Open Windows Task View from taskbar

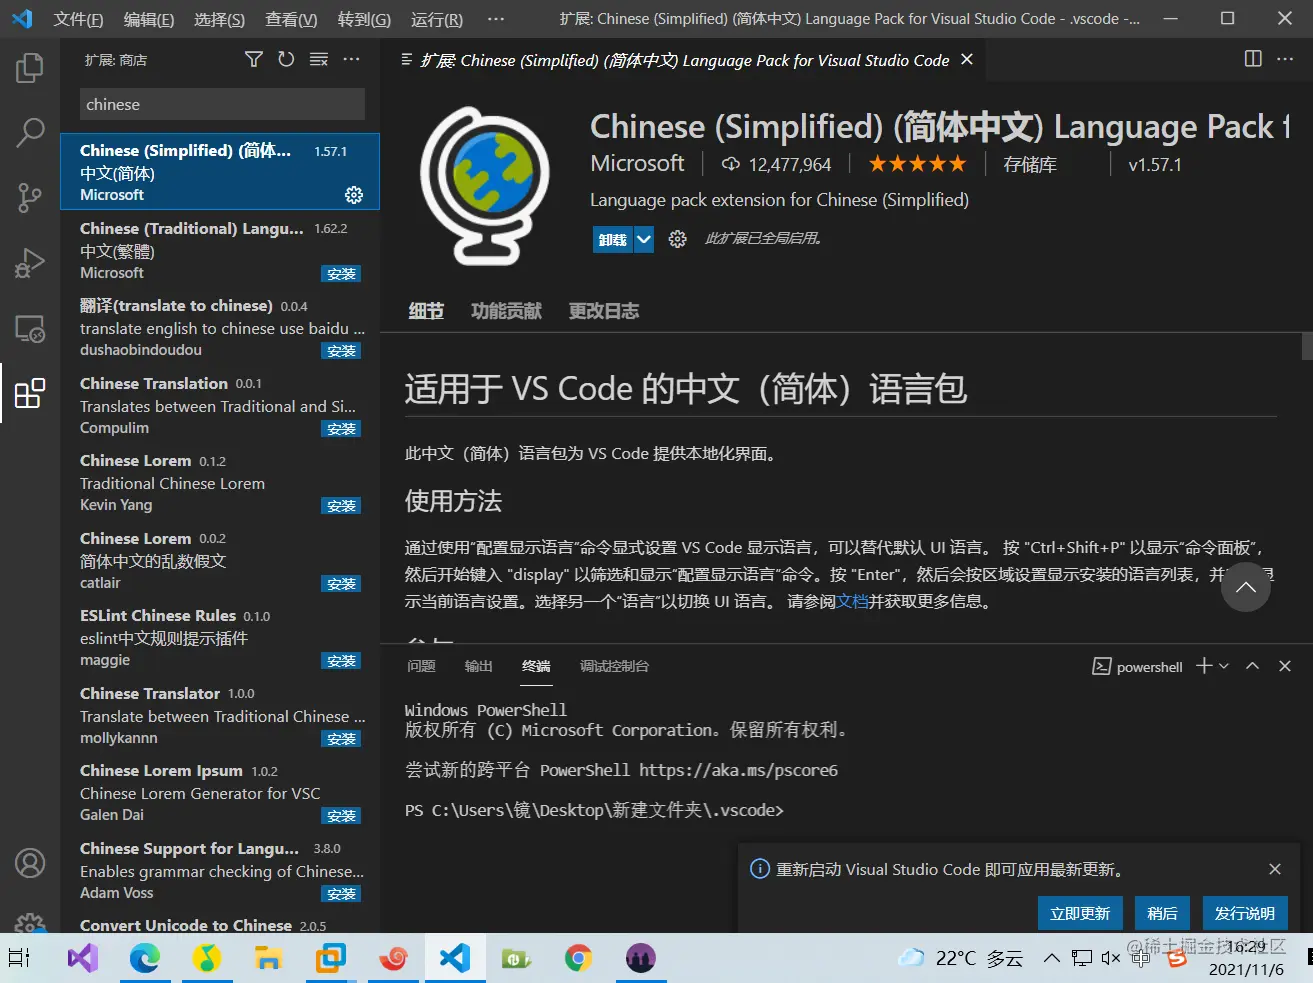(20, 958)
